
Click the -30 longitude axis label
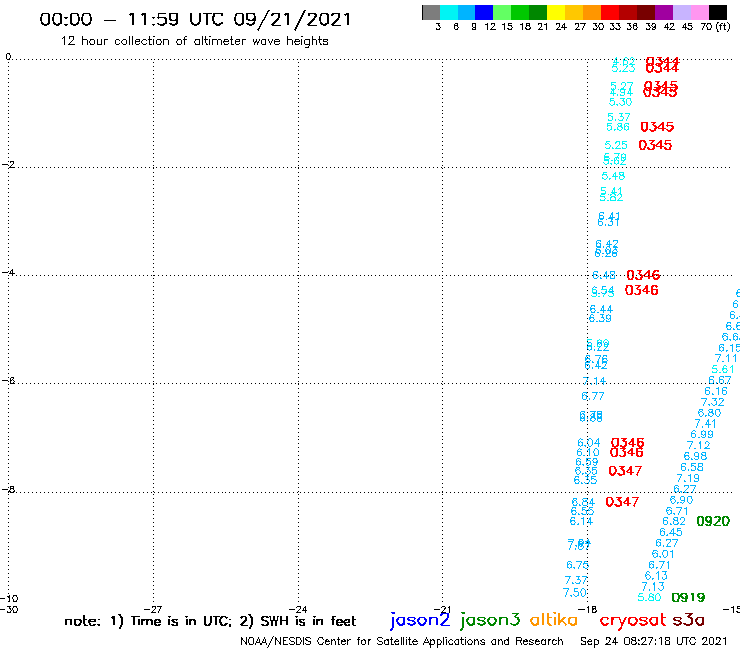pos(9,610)
